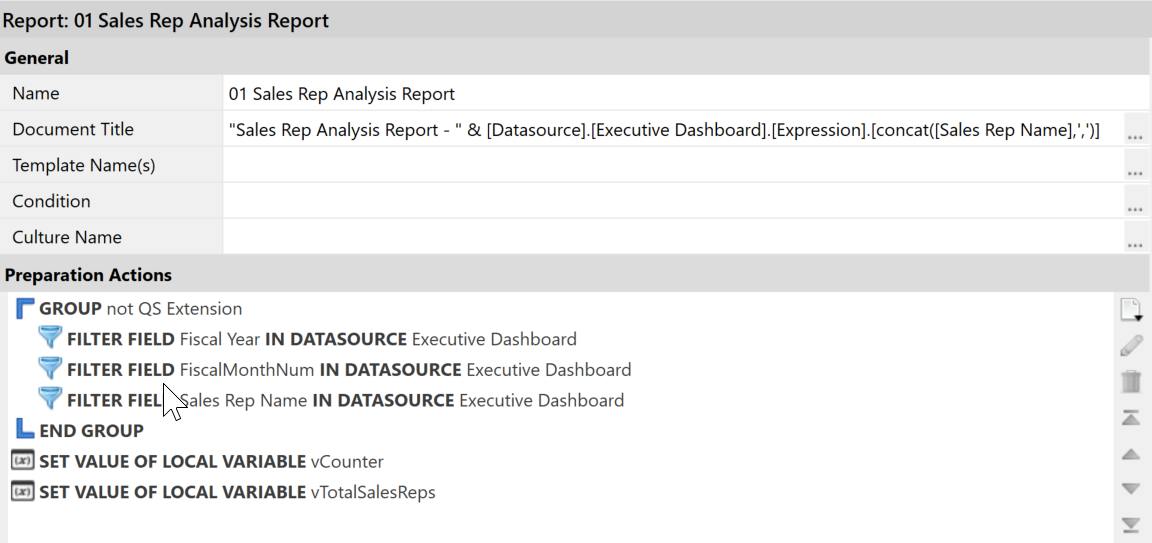Viewport: 1152px width, 543px height.
Task: Click the vCounter variable icon
Action: (x=21, y=461)
